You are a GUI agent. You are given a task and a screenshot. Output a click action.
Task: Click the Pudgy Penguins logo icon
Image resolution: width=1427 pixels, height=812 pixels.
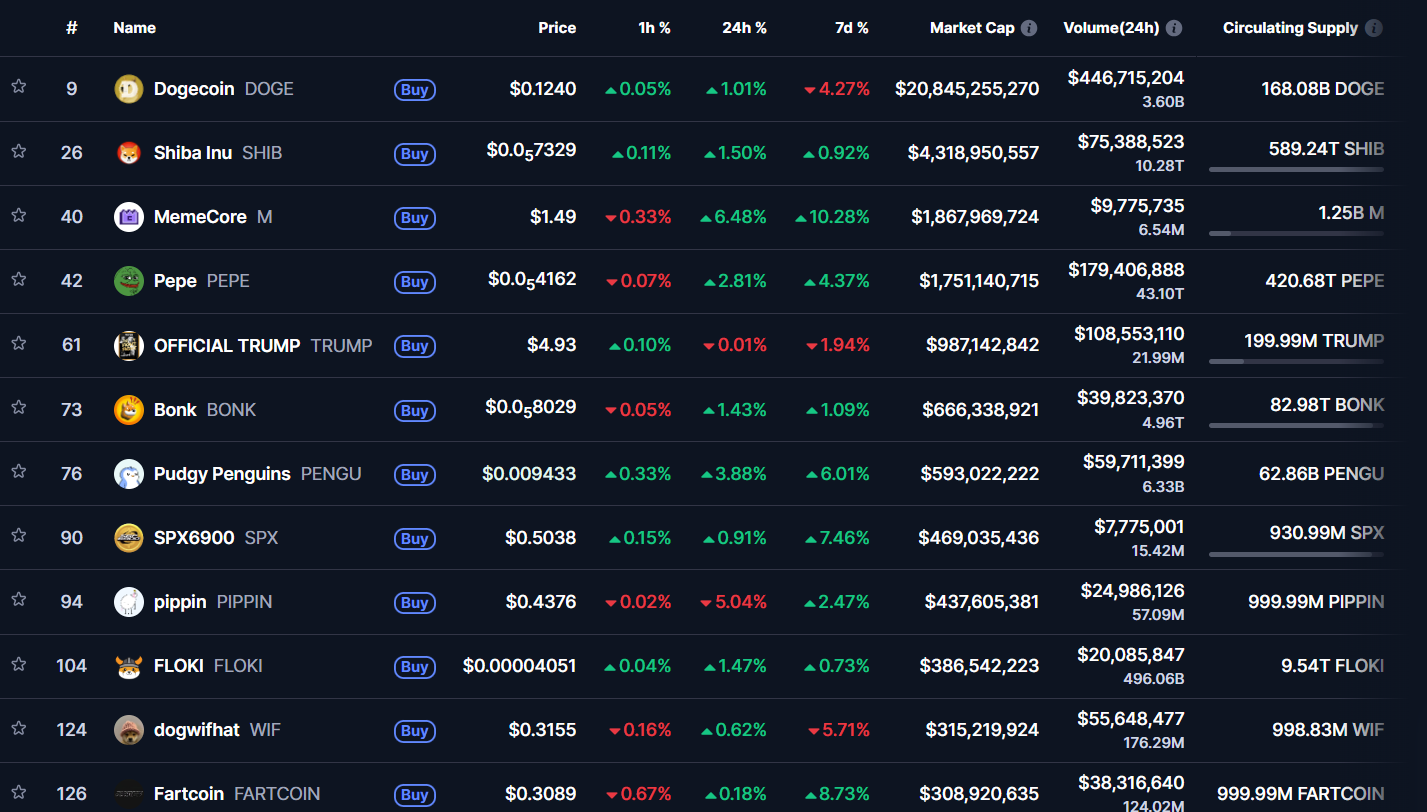(129, 474)
